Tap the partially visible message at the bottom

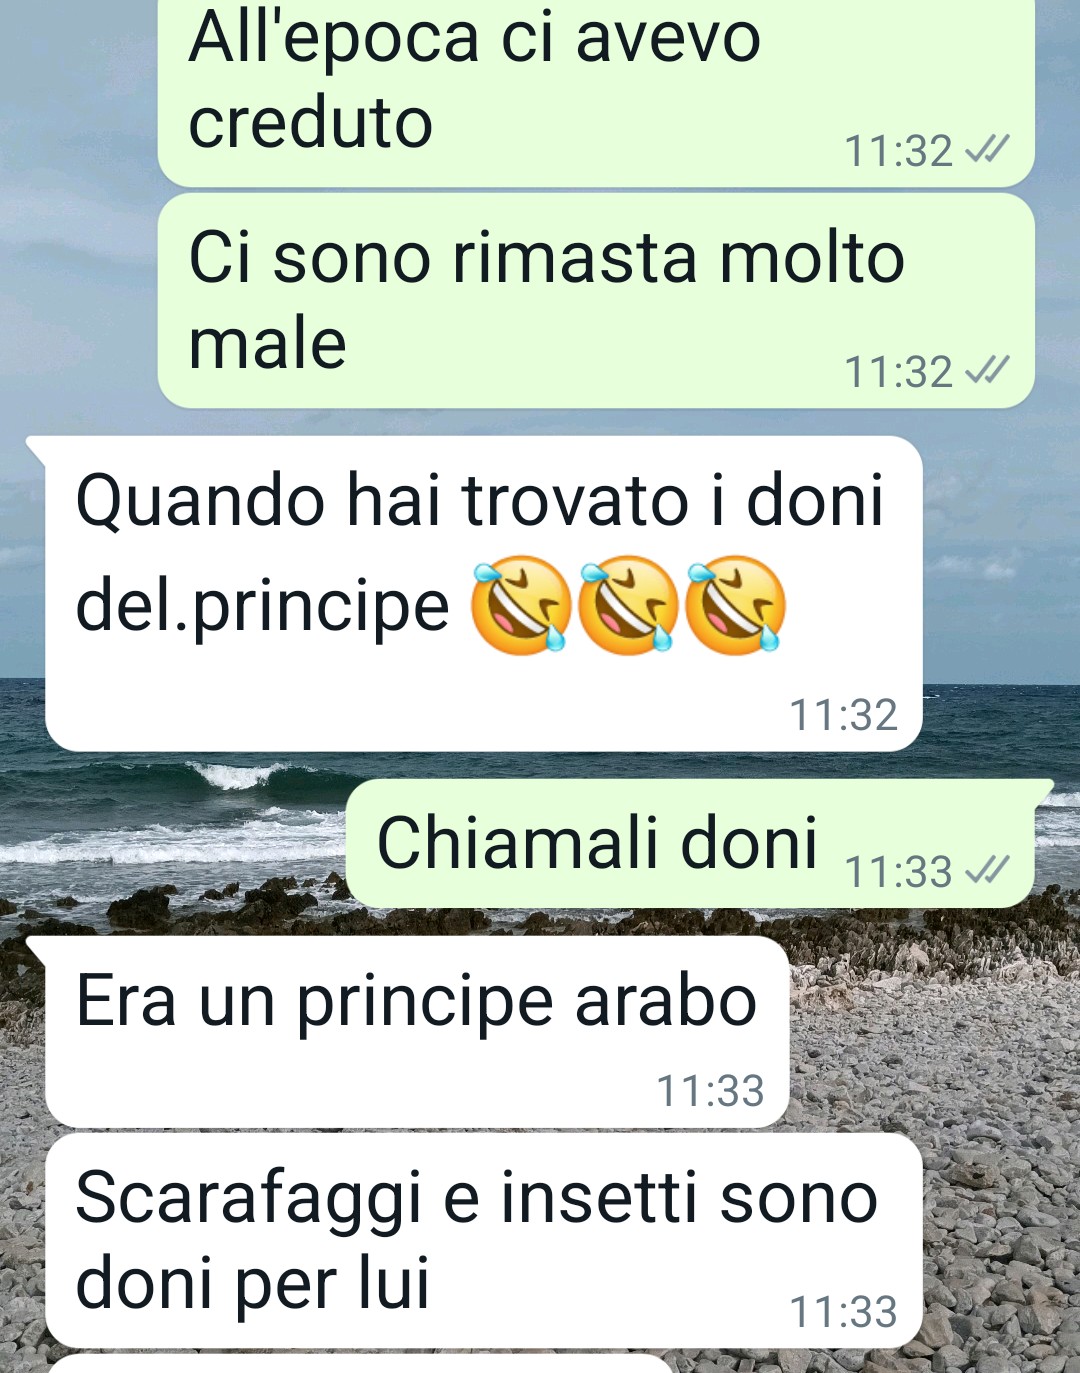[360, 1364]
